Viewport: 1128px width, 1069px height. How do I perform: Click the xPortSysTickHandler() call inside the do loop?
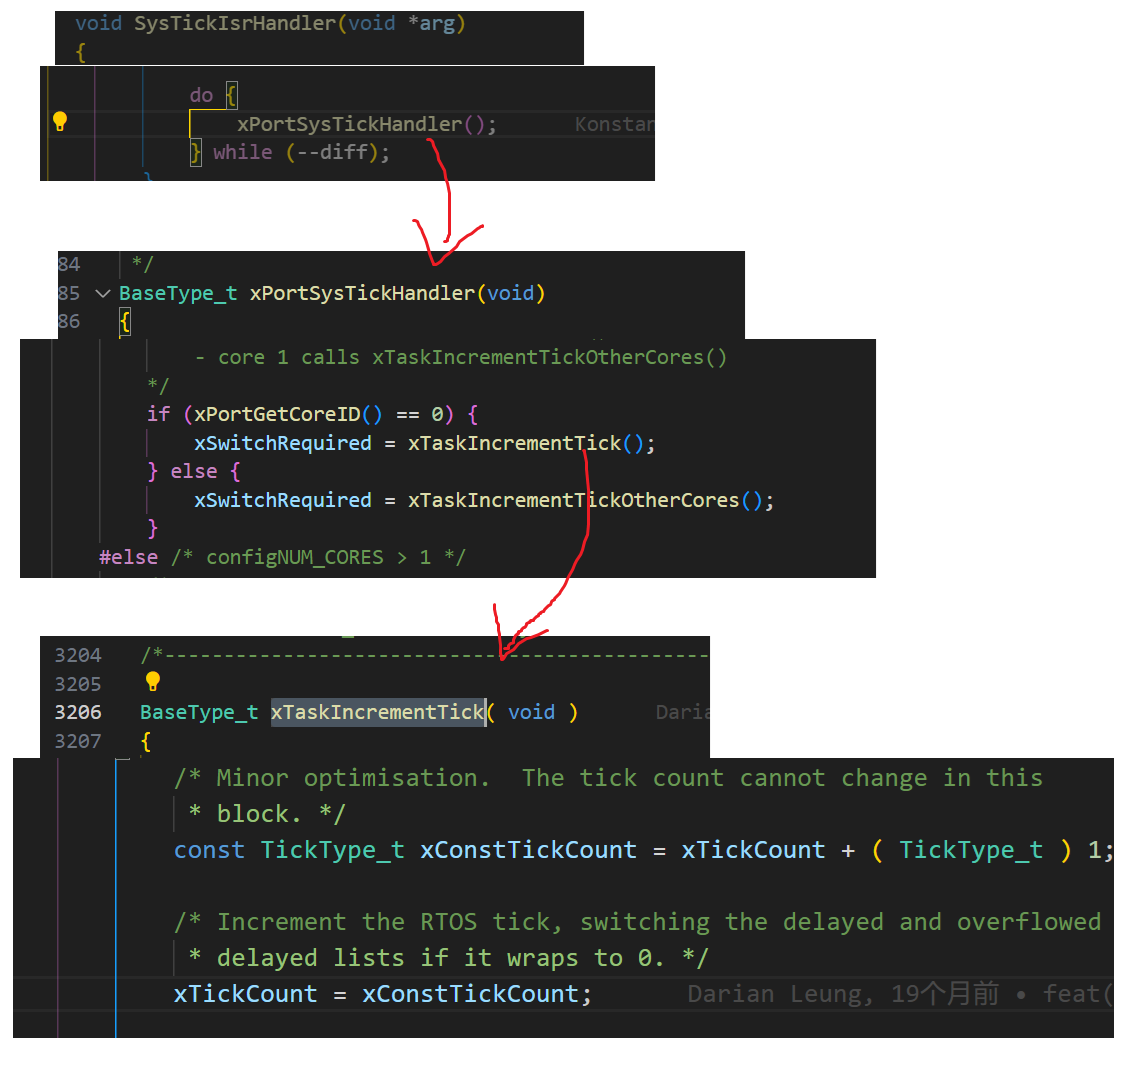coord(367,124)
